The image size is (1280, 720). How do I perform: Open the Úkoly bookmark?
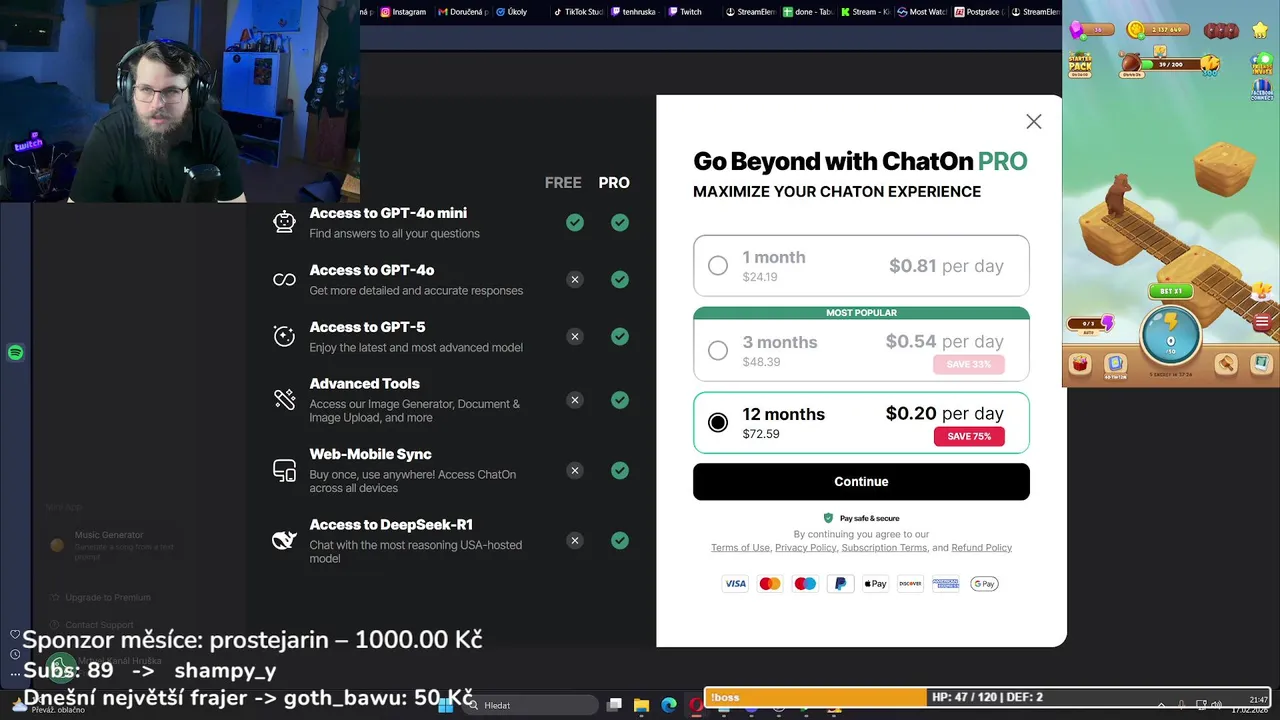[x=510, y=12]
